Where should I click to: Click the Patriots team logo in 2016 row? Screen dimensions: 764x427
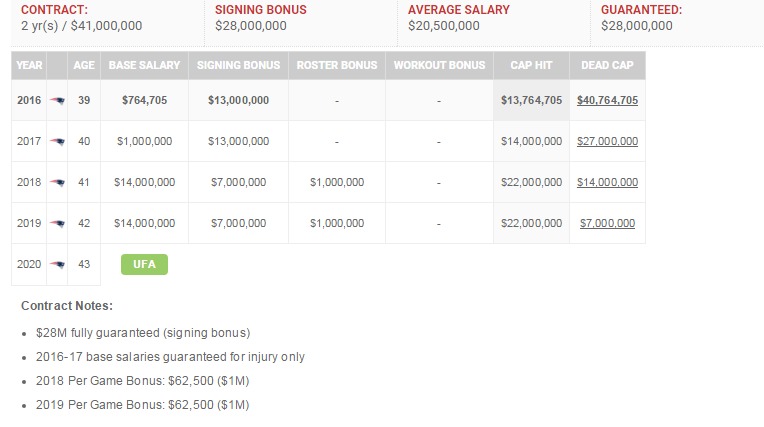(57, 100)
